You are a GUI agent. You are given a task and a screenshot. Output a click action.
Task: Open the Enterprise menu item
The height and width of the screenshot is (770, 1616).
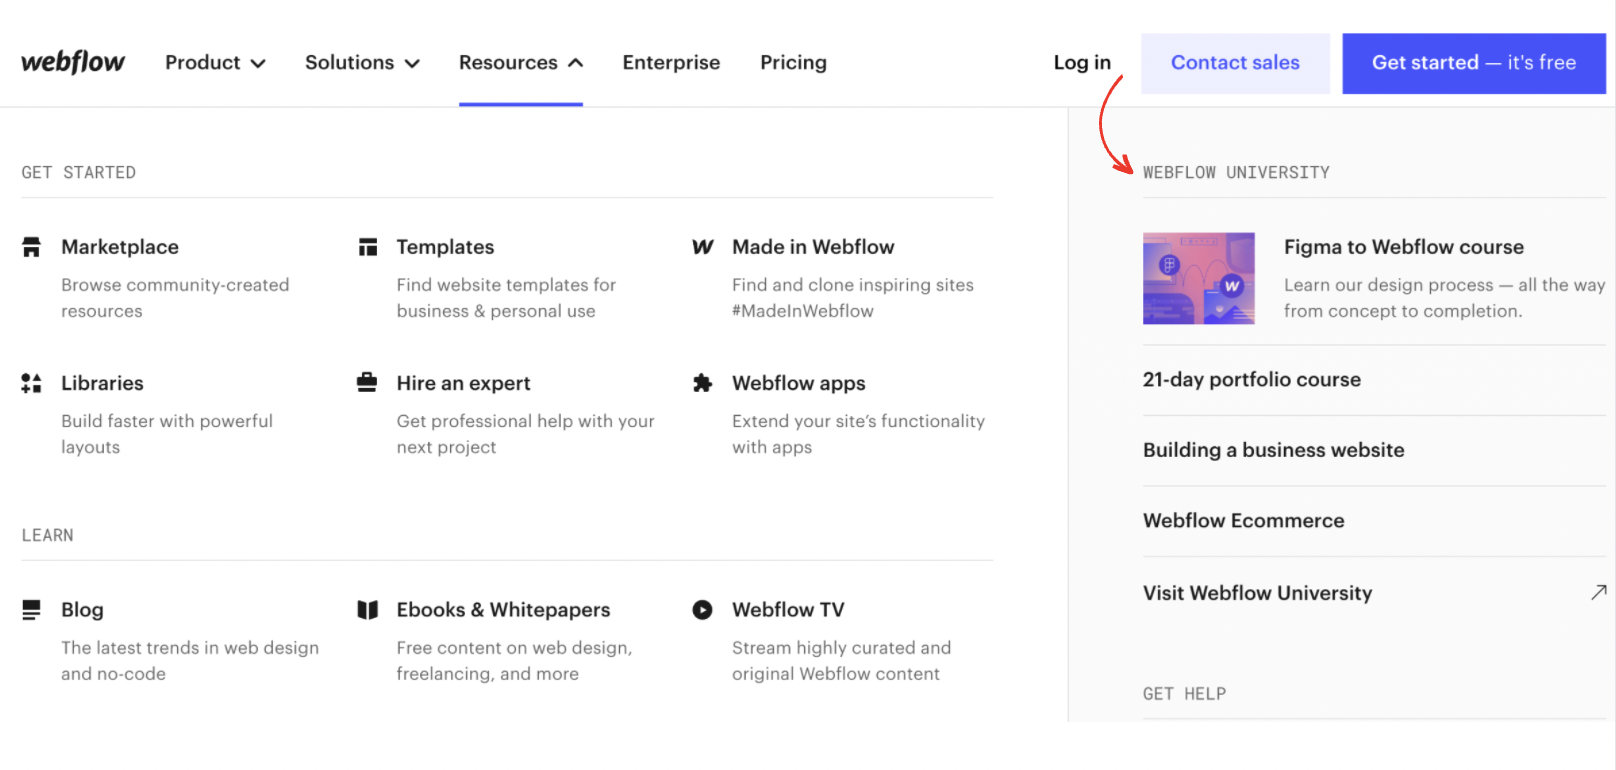click(671, 63)
